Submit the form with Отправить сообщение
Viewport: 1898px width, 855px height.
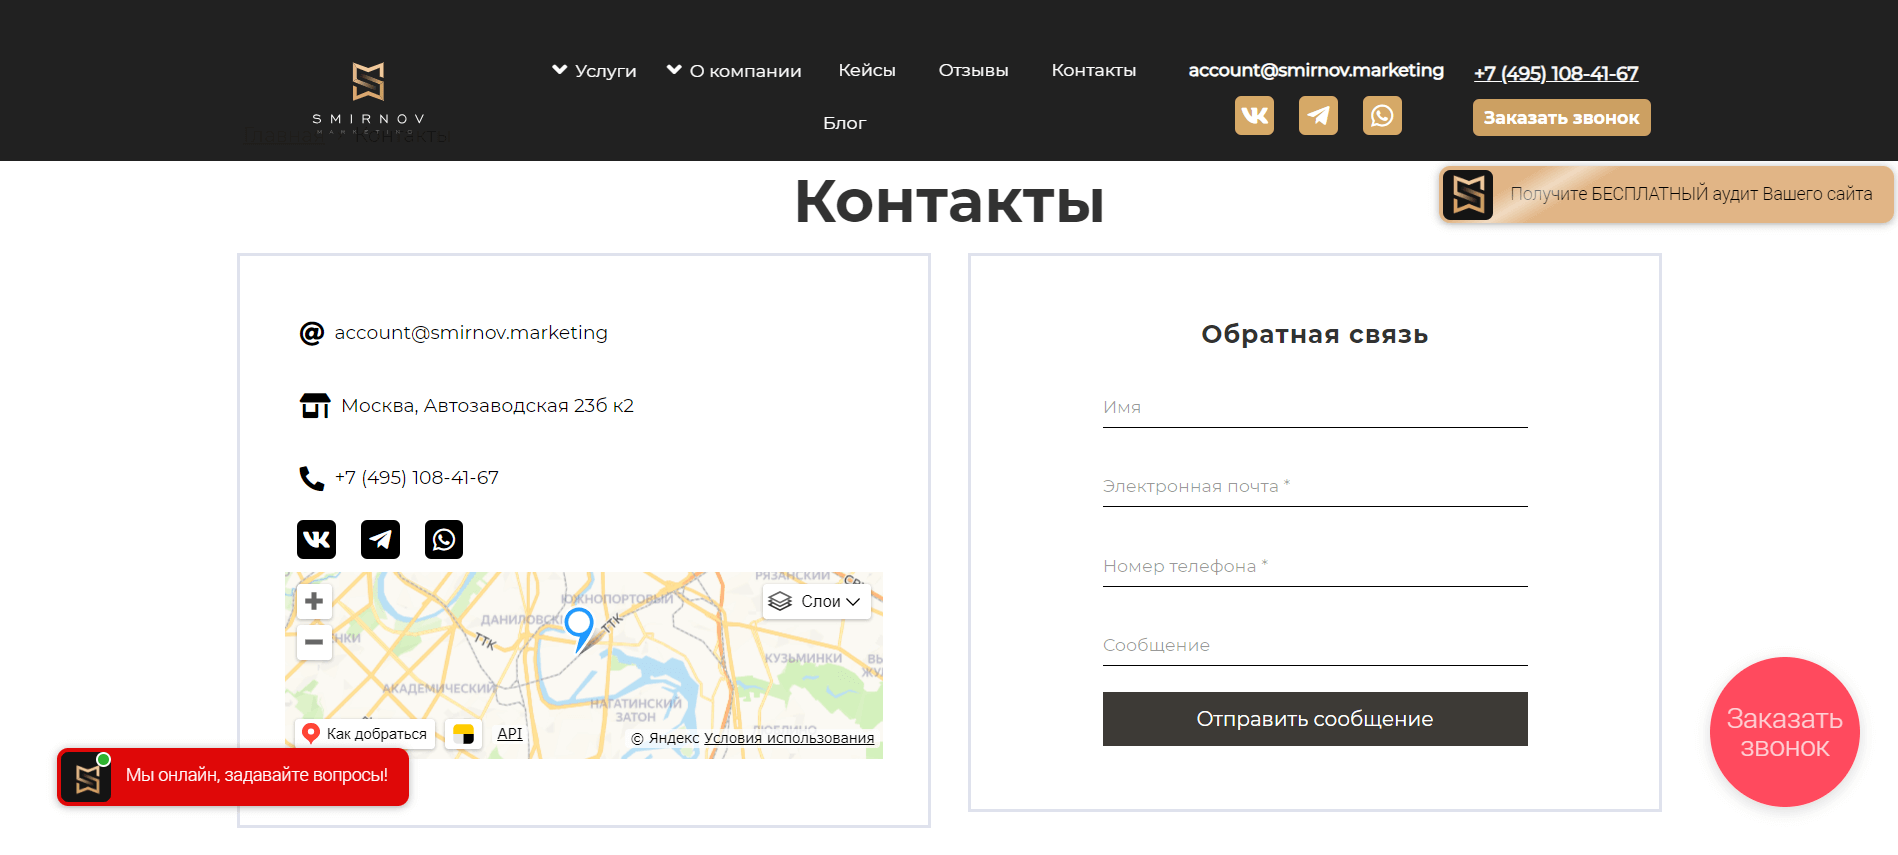[1315, 719]
